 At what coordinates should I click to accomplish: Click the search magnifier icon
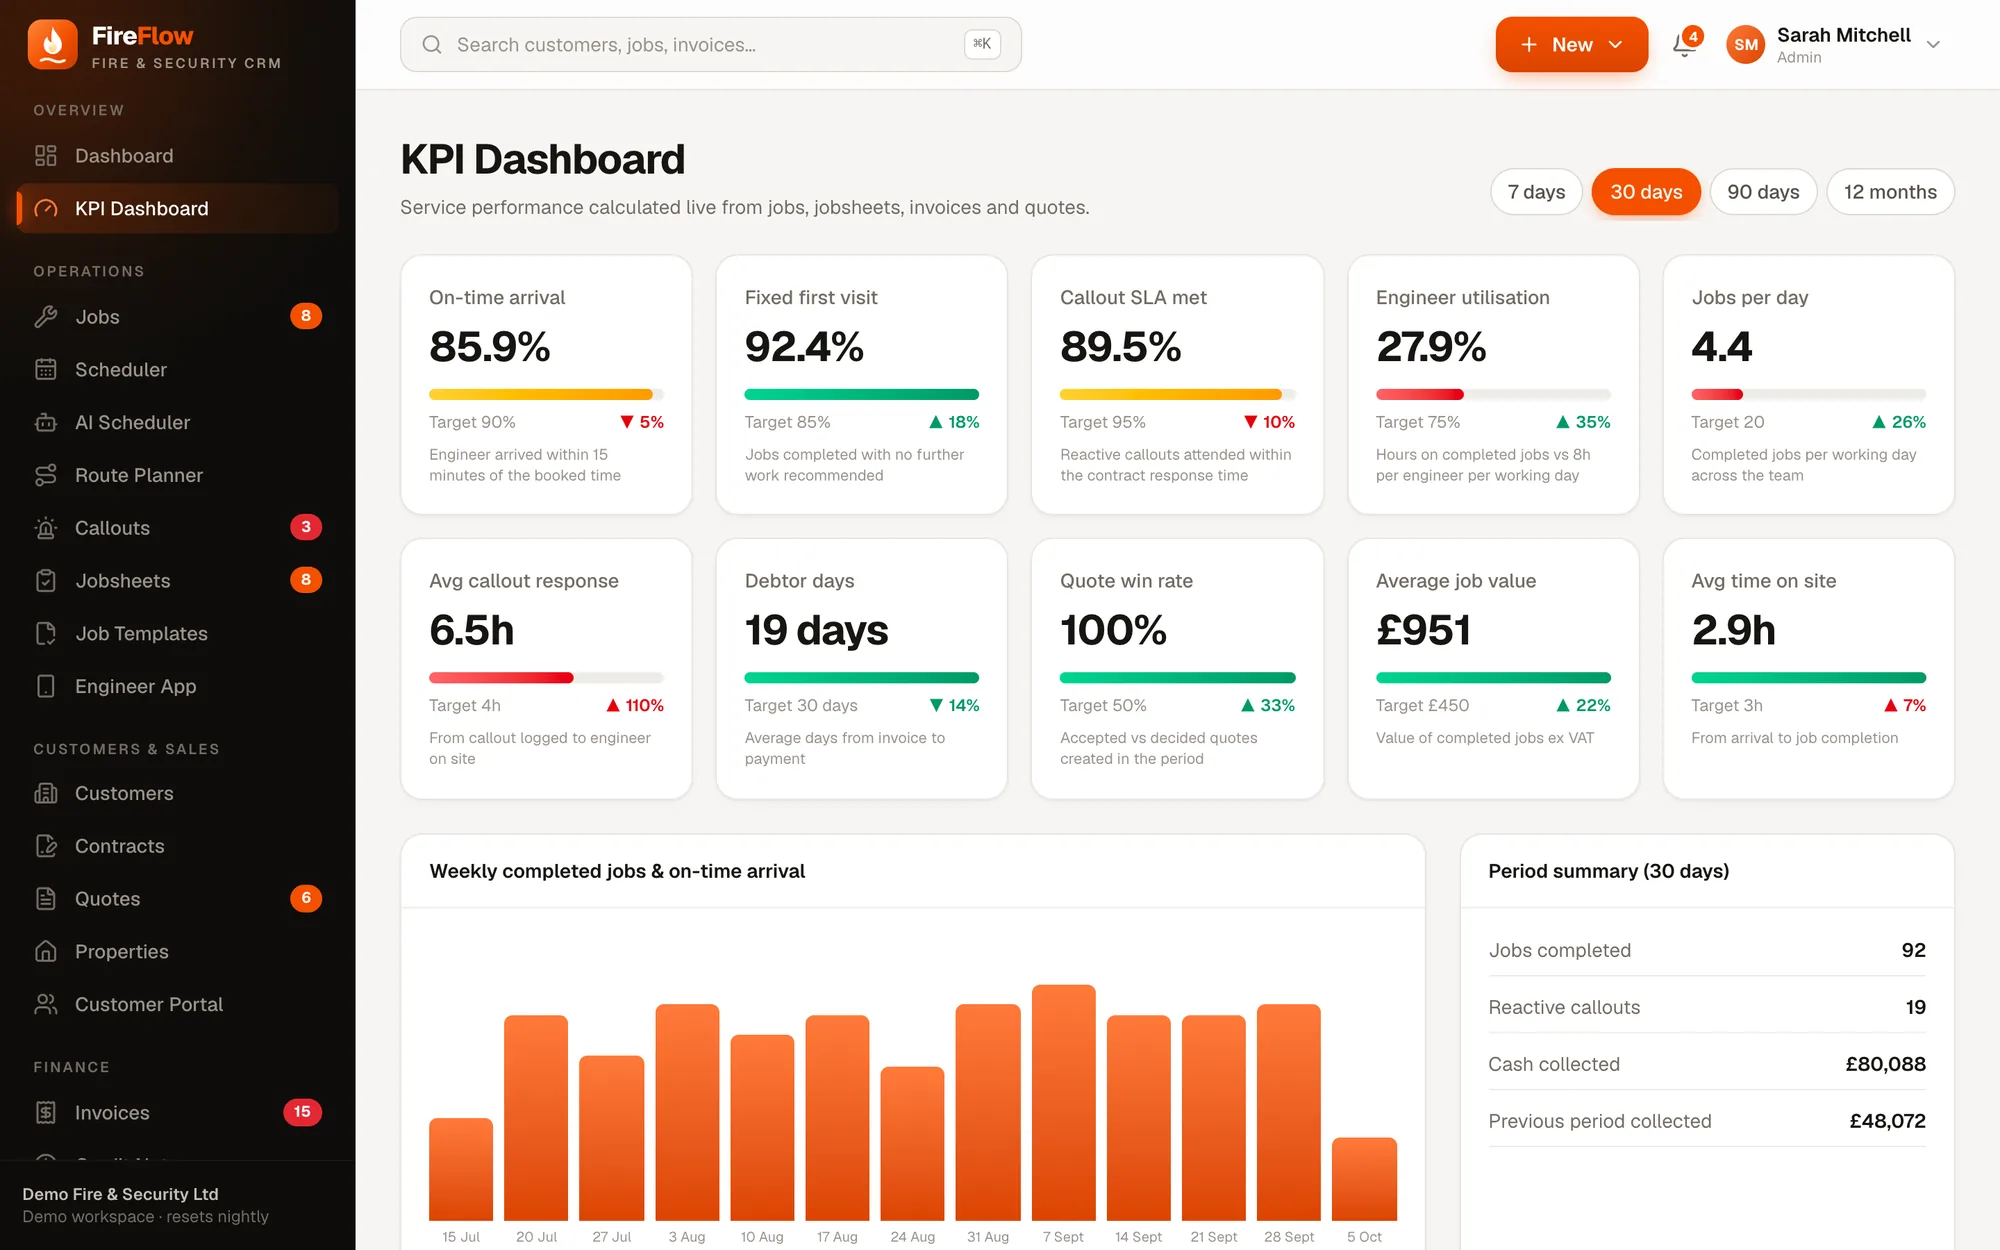click(432, 45)
